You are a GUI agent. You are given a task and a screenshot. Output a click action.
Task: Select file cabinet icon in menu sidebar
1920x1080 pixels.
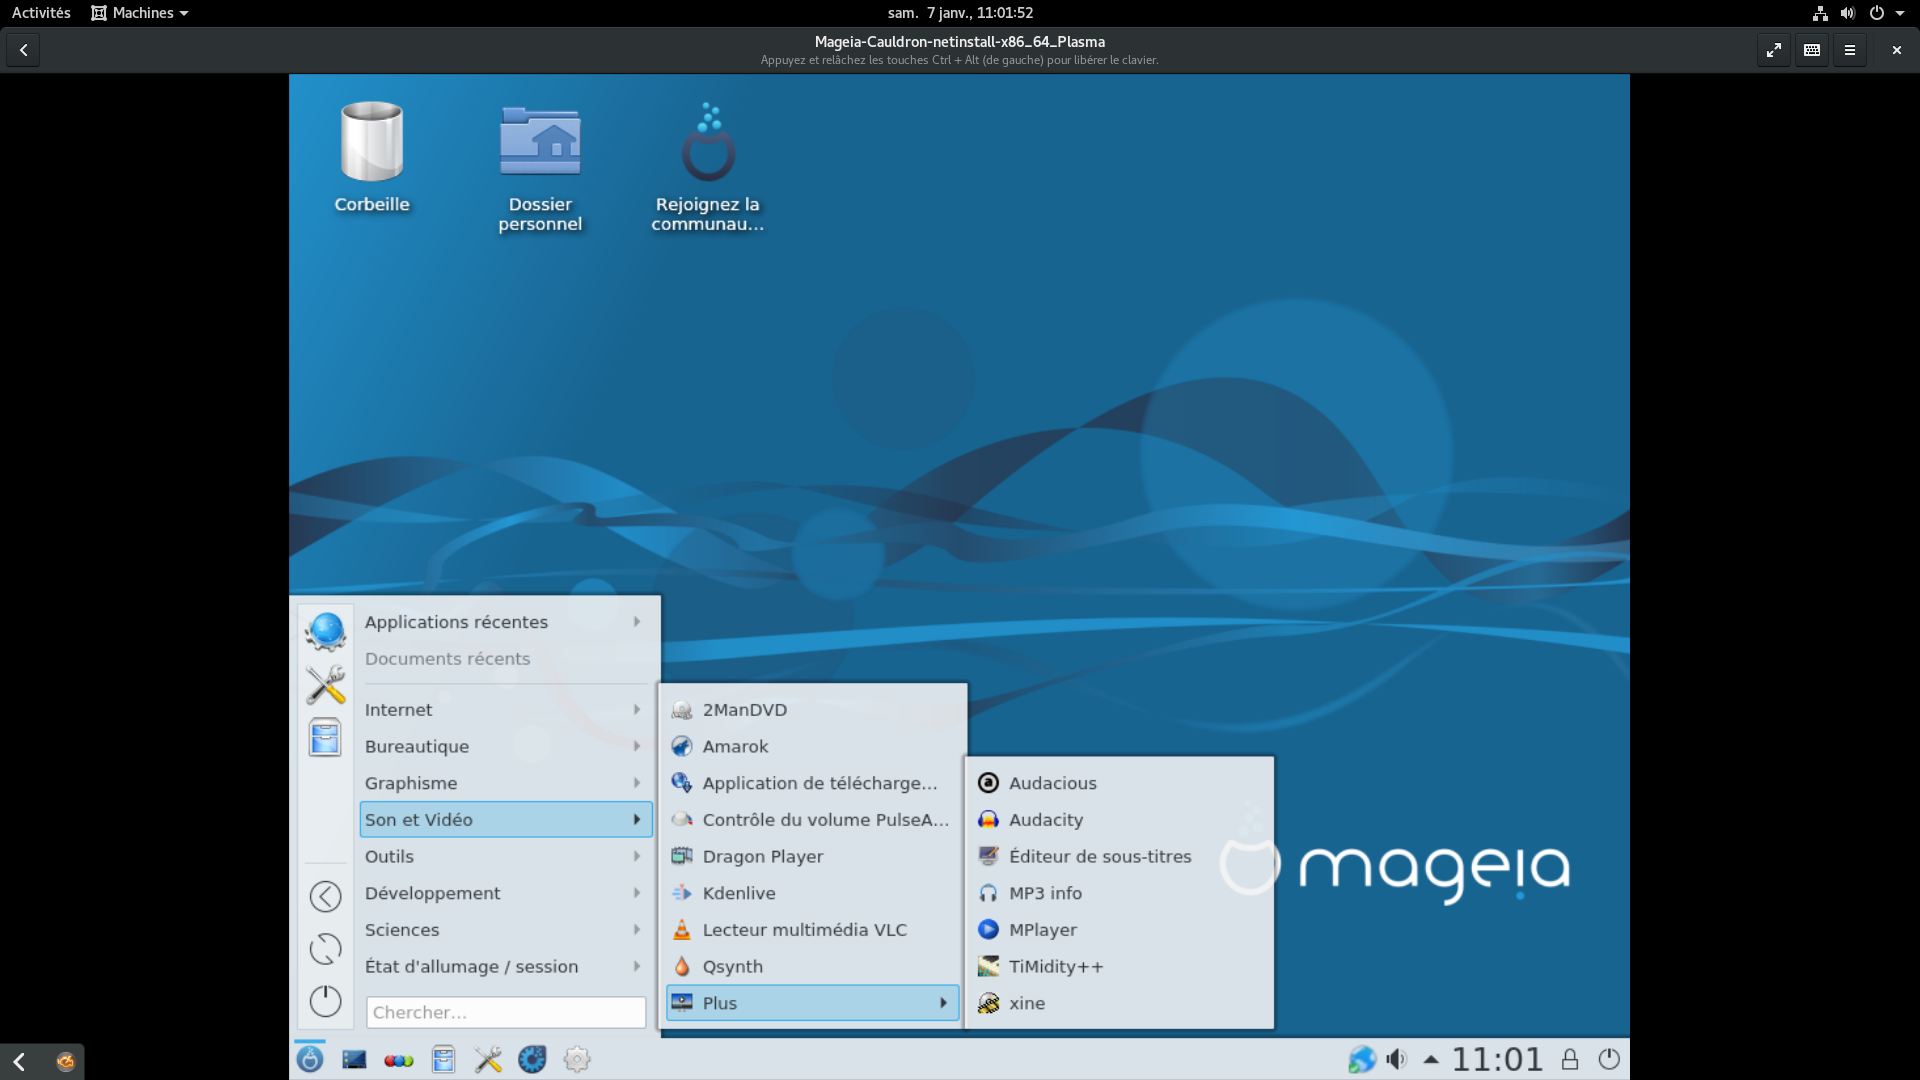325,739
